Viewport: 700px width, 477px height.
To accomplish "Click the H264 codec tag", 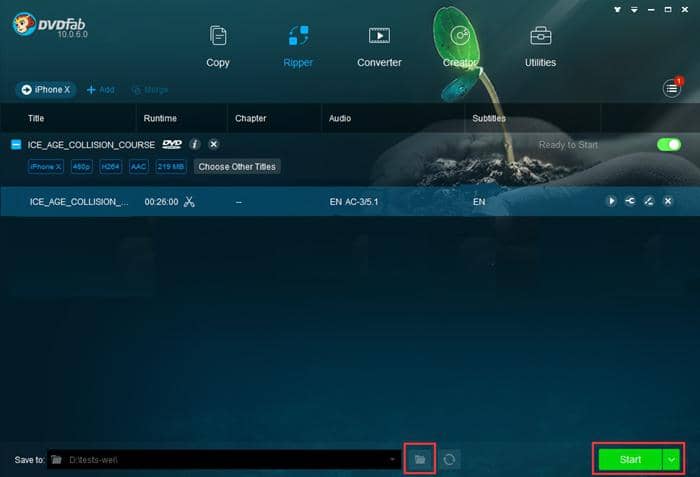I will (x=111, y=167).
